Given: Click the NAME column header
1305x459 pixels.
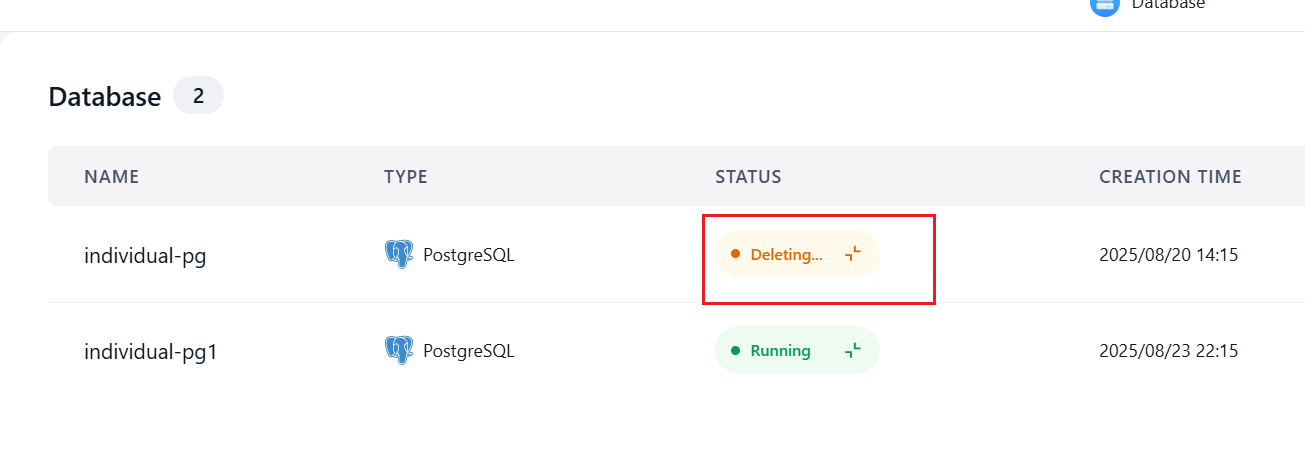Looking at the screenshot, I should (112, 177).
